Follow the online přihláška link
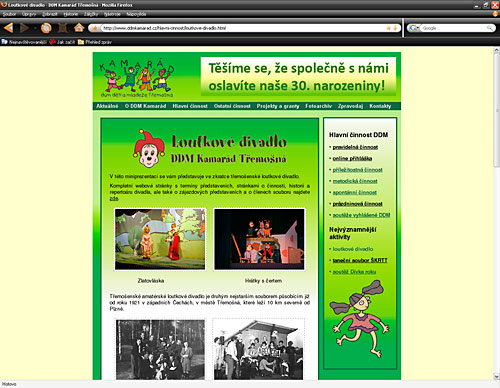Image resolution: width=500 pixels, height=388 pixels. [352, 158]
